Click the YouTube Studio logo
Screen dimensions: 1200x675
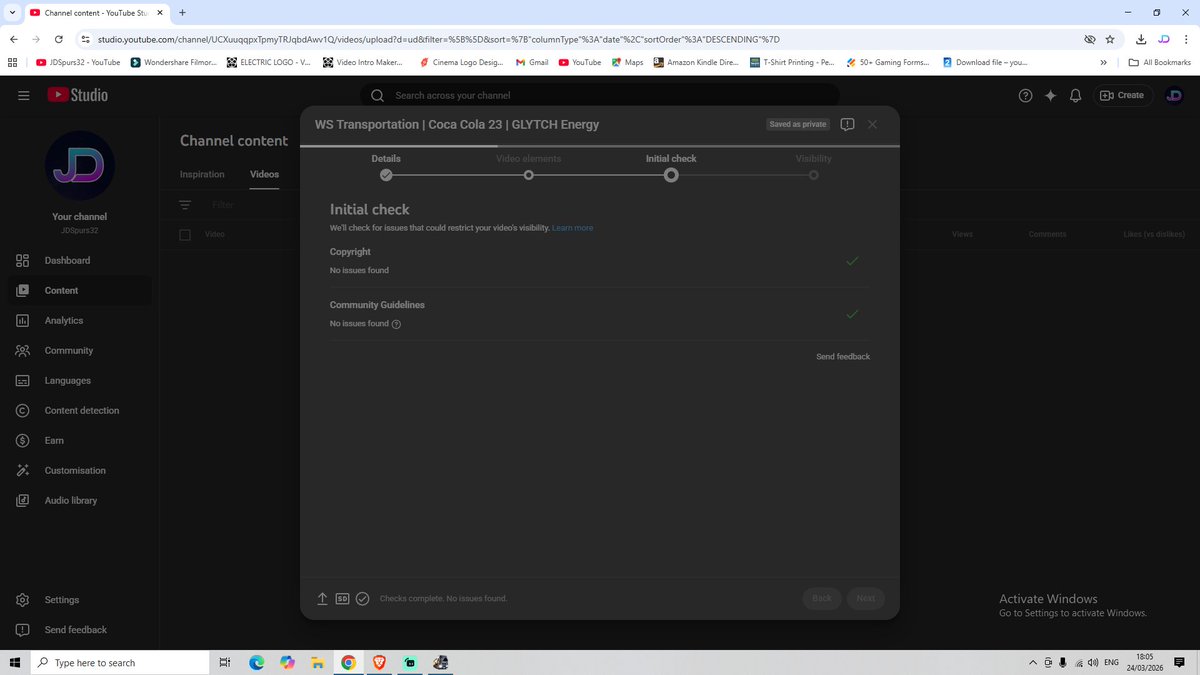point(78,95)
